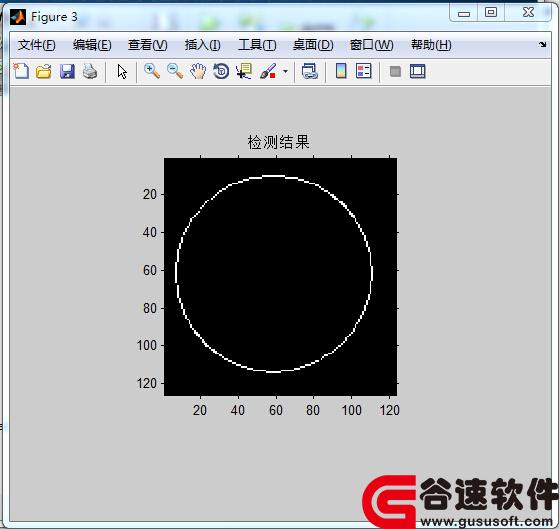Hide plot tools with the gray square icon

tap(395, 72)
